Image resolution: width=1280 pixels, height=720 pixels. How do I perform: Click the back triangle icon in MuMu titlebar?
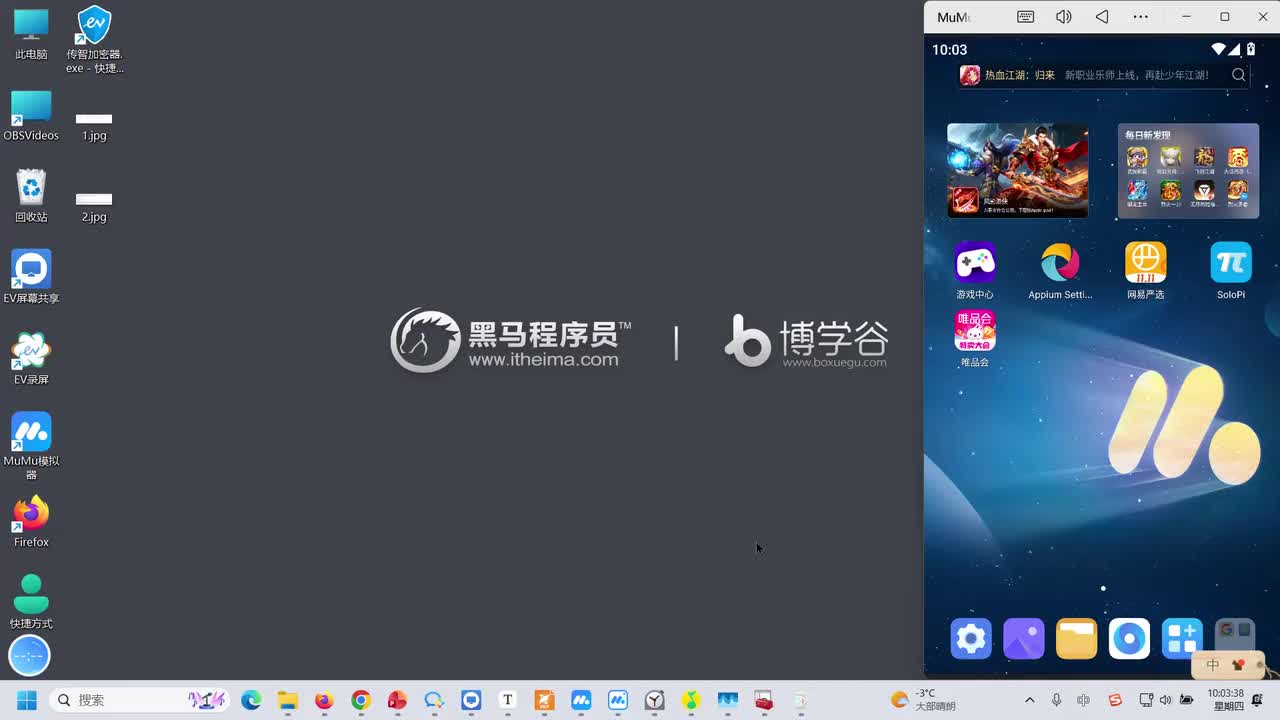[x=1102, y=17]
